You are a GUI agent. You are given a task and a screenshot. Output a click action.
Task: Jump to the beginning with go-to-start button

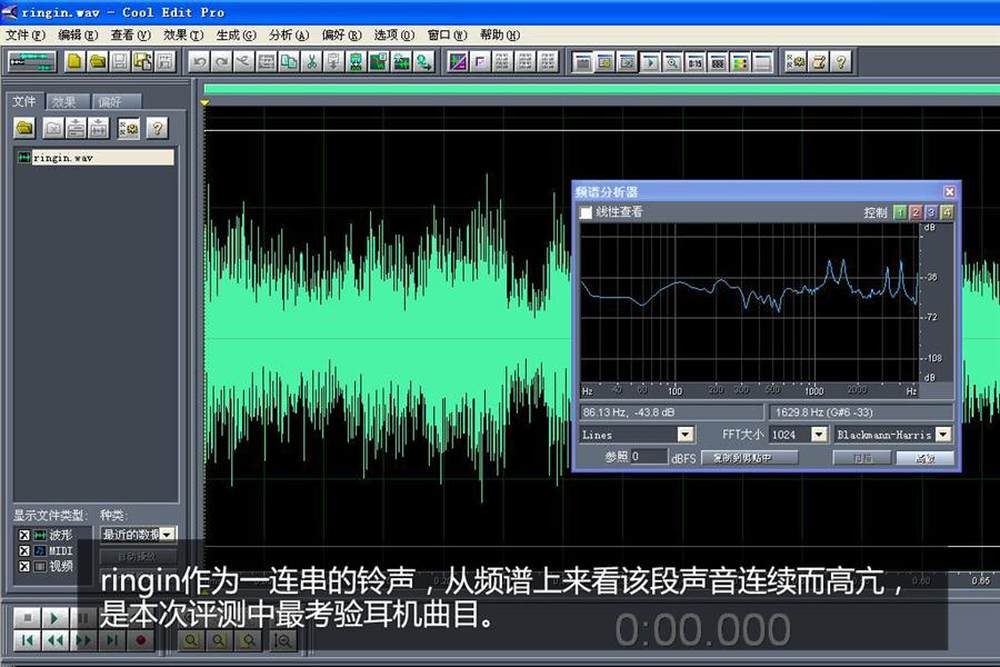tap(27, 640)
